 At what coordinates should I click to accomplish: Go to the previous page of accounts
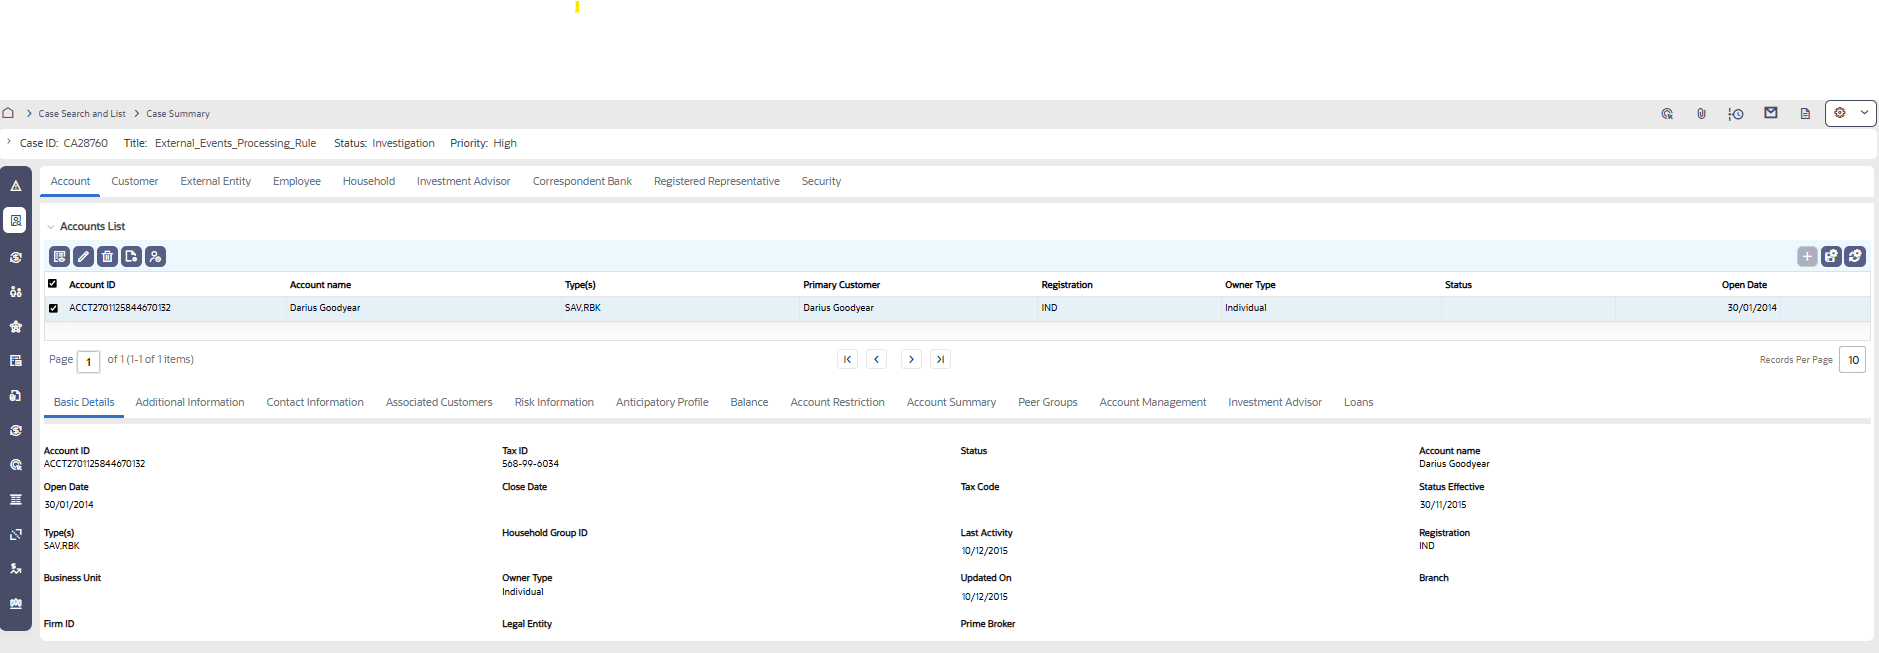(x=877, y=359)
